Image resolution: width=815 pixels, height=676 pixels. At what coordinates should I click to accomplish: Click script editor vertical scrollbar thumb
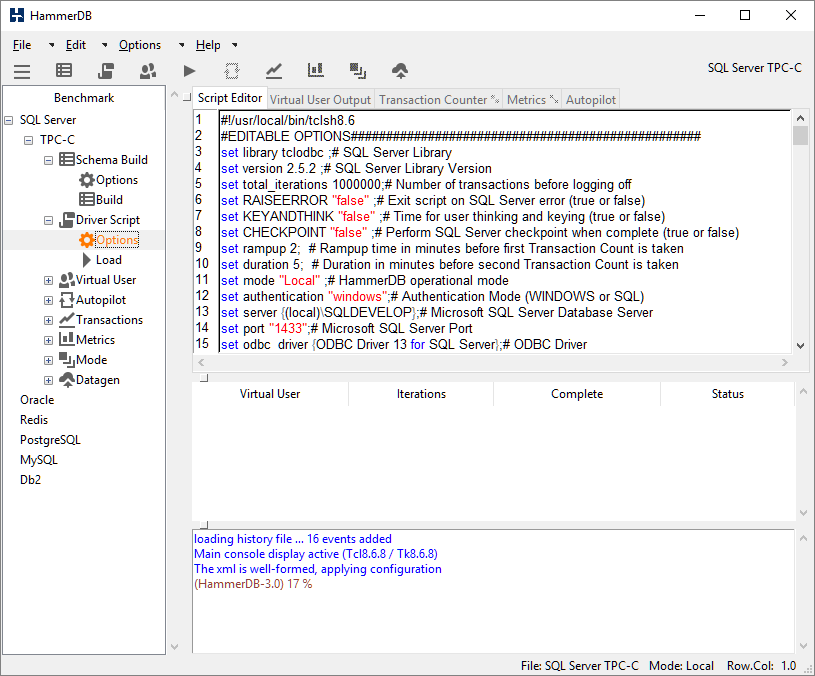pyautogui.click(x=800, y=135)
